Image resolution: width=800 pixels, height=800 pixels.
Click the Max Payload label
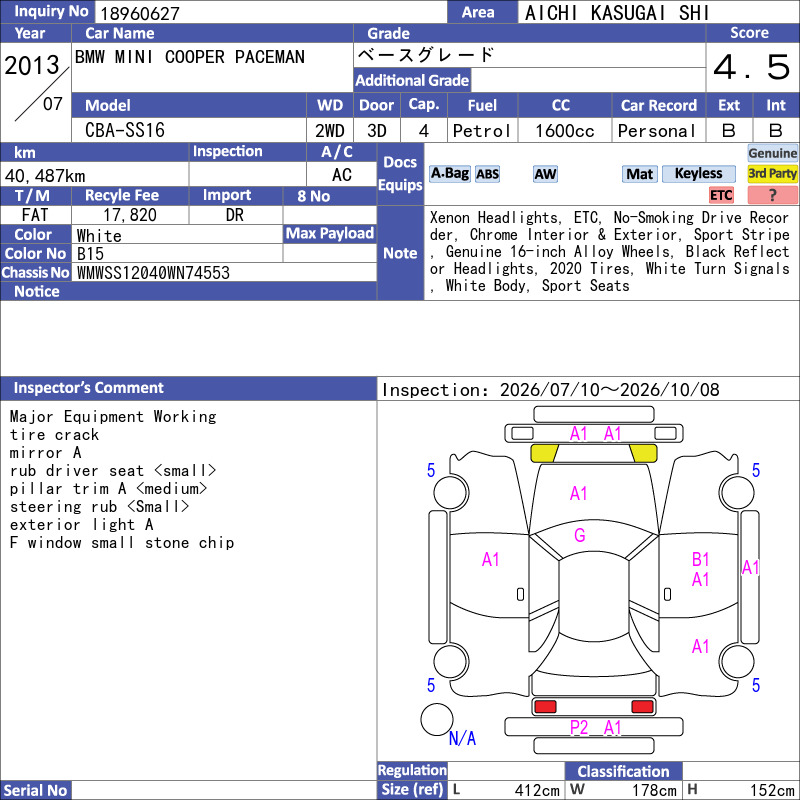pos(330,233)
